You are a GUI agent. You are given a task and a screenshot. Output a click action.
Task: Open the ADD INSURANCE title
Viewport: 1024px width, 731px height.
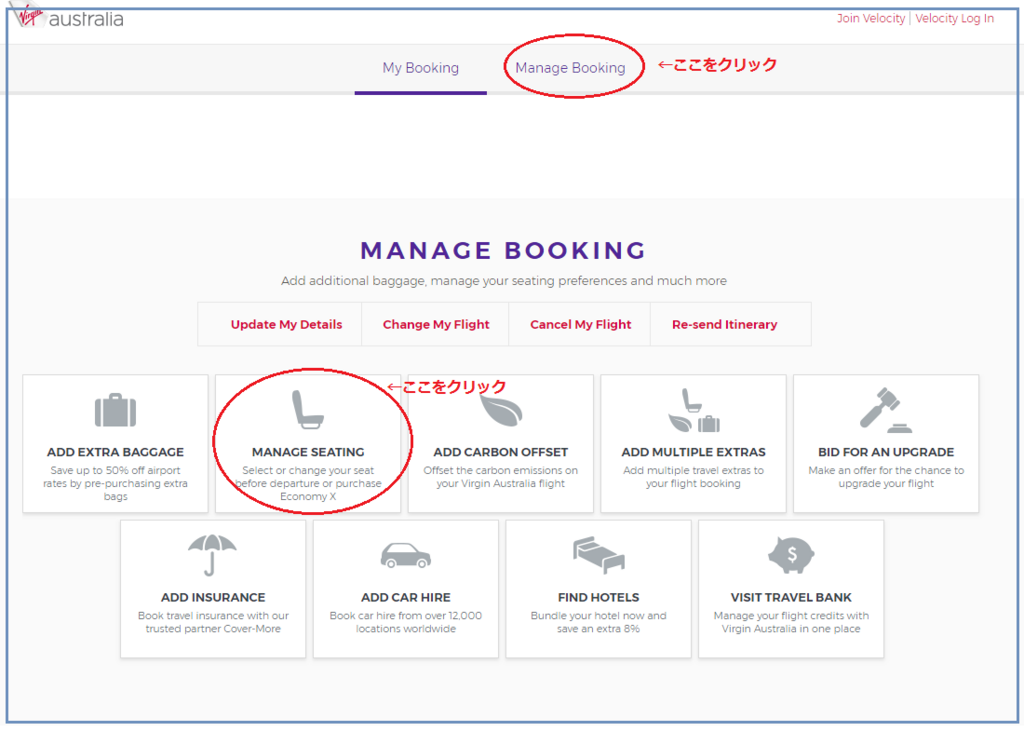click(x=213, y=598)
